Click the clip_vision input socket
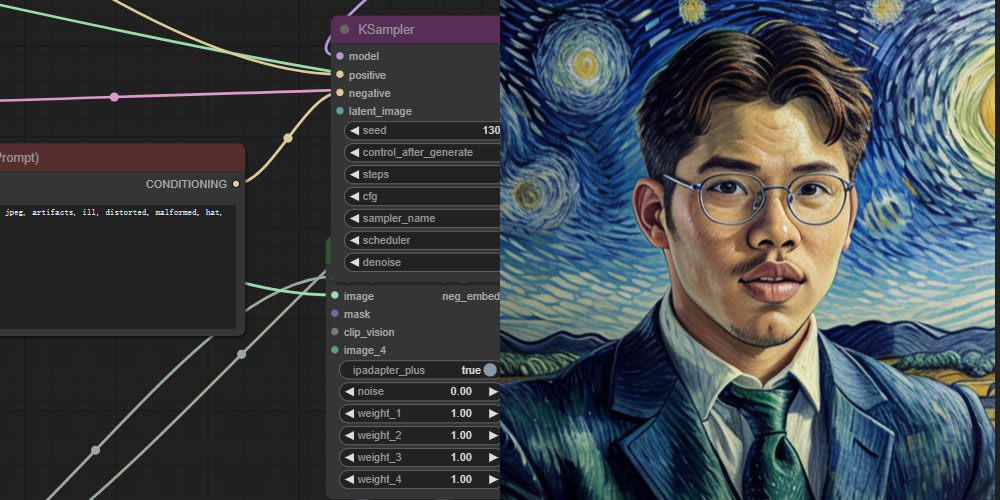The width and height of the screenshot is (1000, 500). point(335,332)
